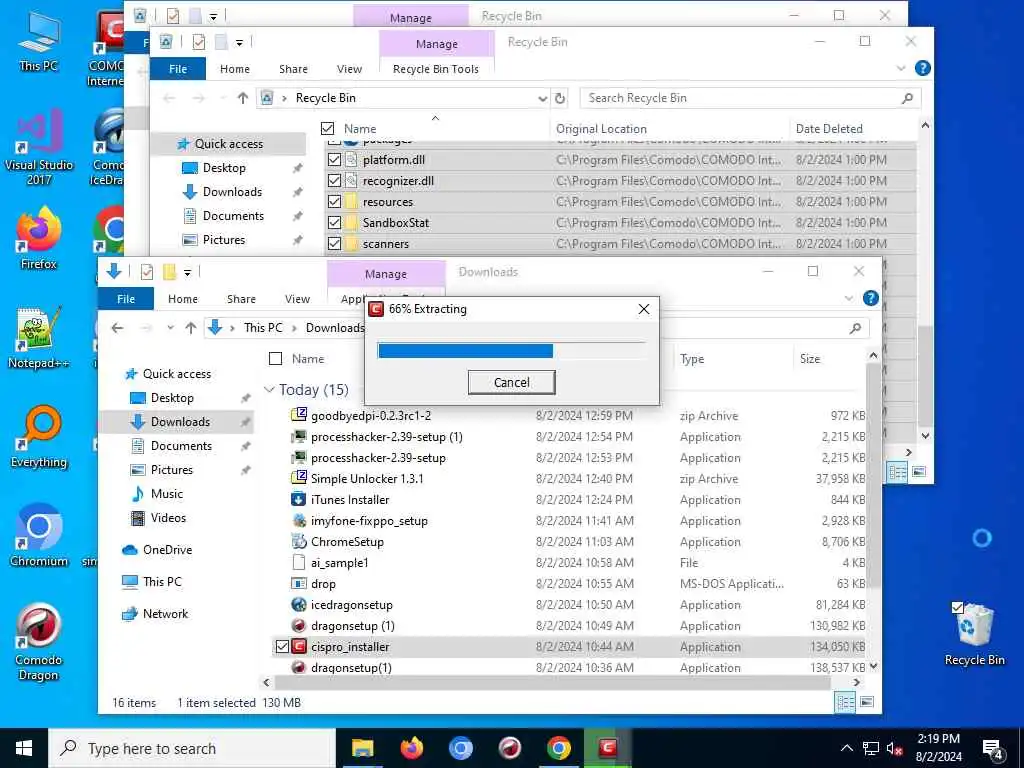The height and width of the screenshot is (768, 1024).
Task: Select OneDrive in Downloads sidebar
Action: [x=167, y=550]
